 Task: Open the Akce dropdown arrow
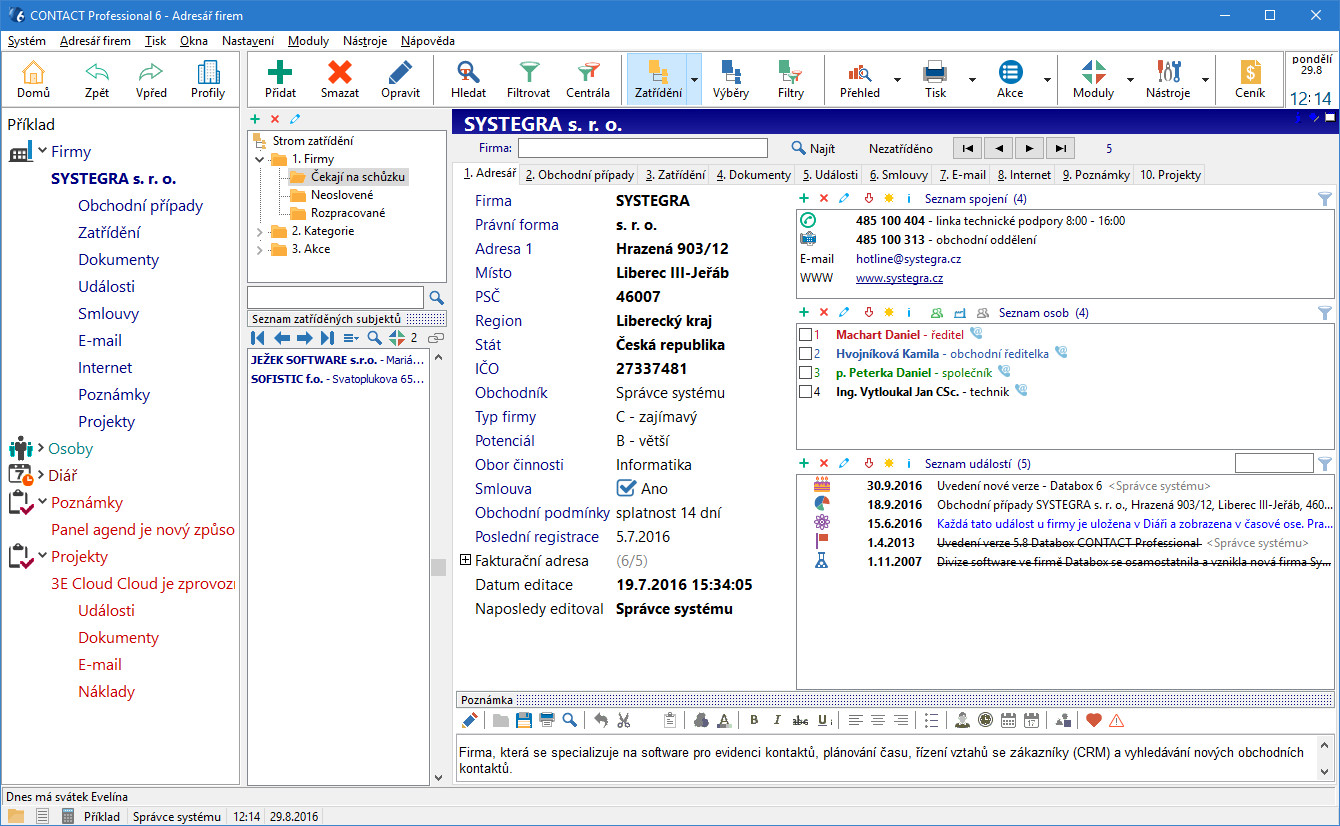click(1048, 80)
